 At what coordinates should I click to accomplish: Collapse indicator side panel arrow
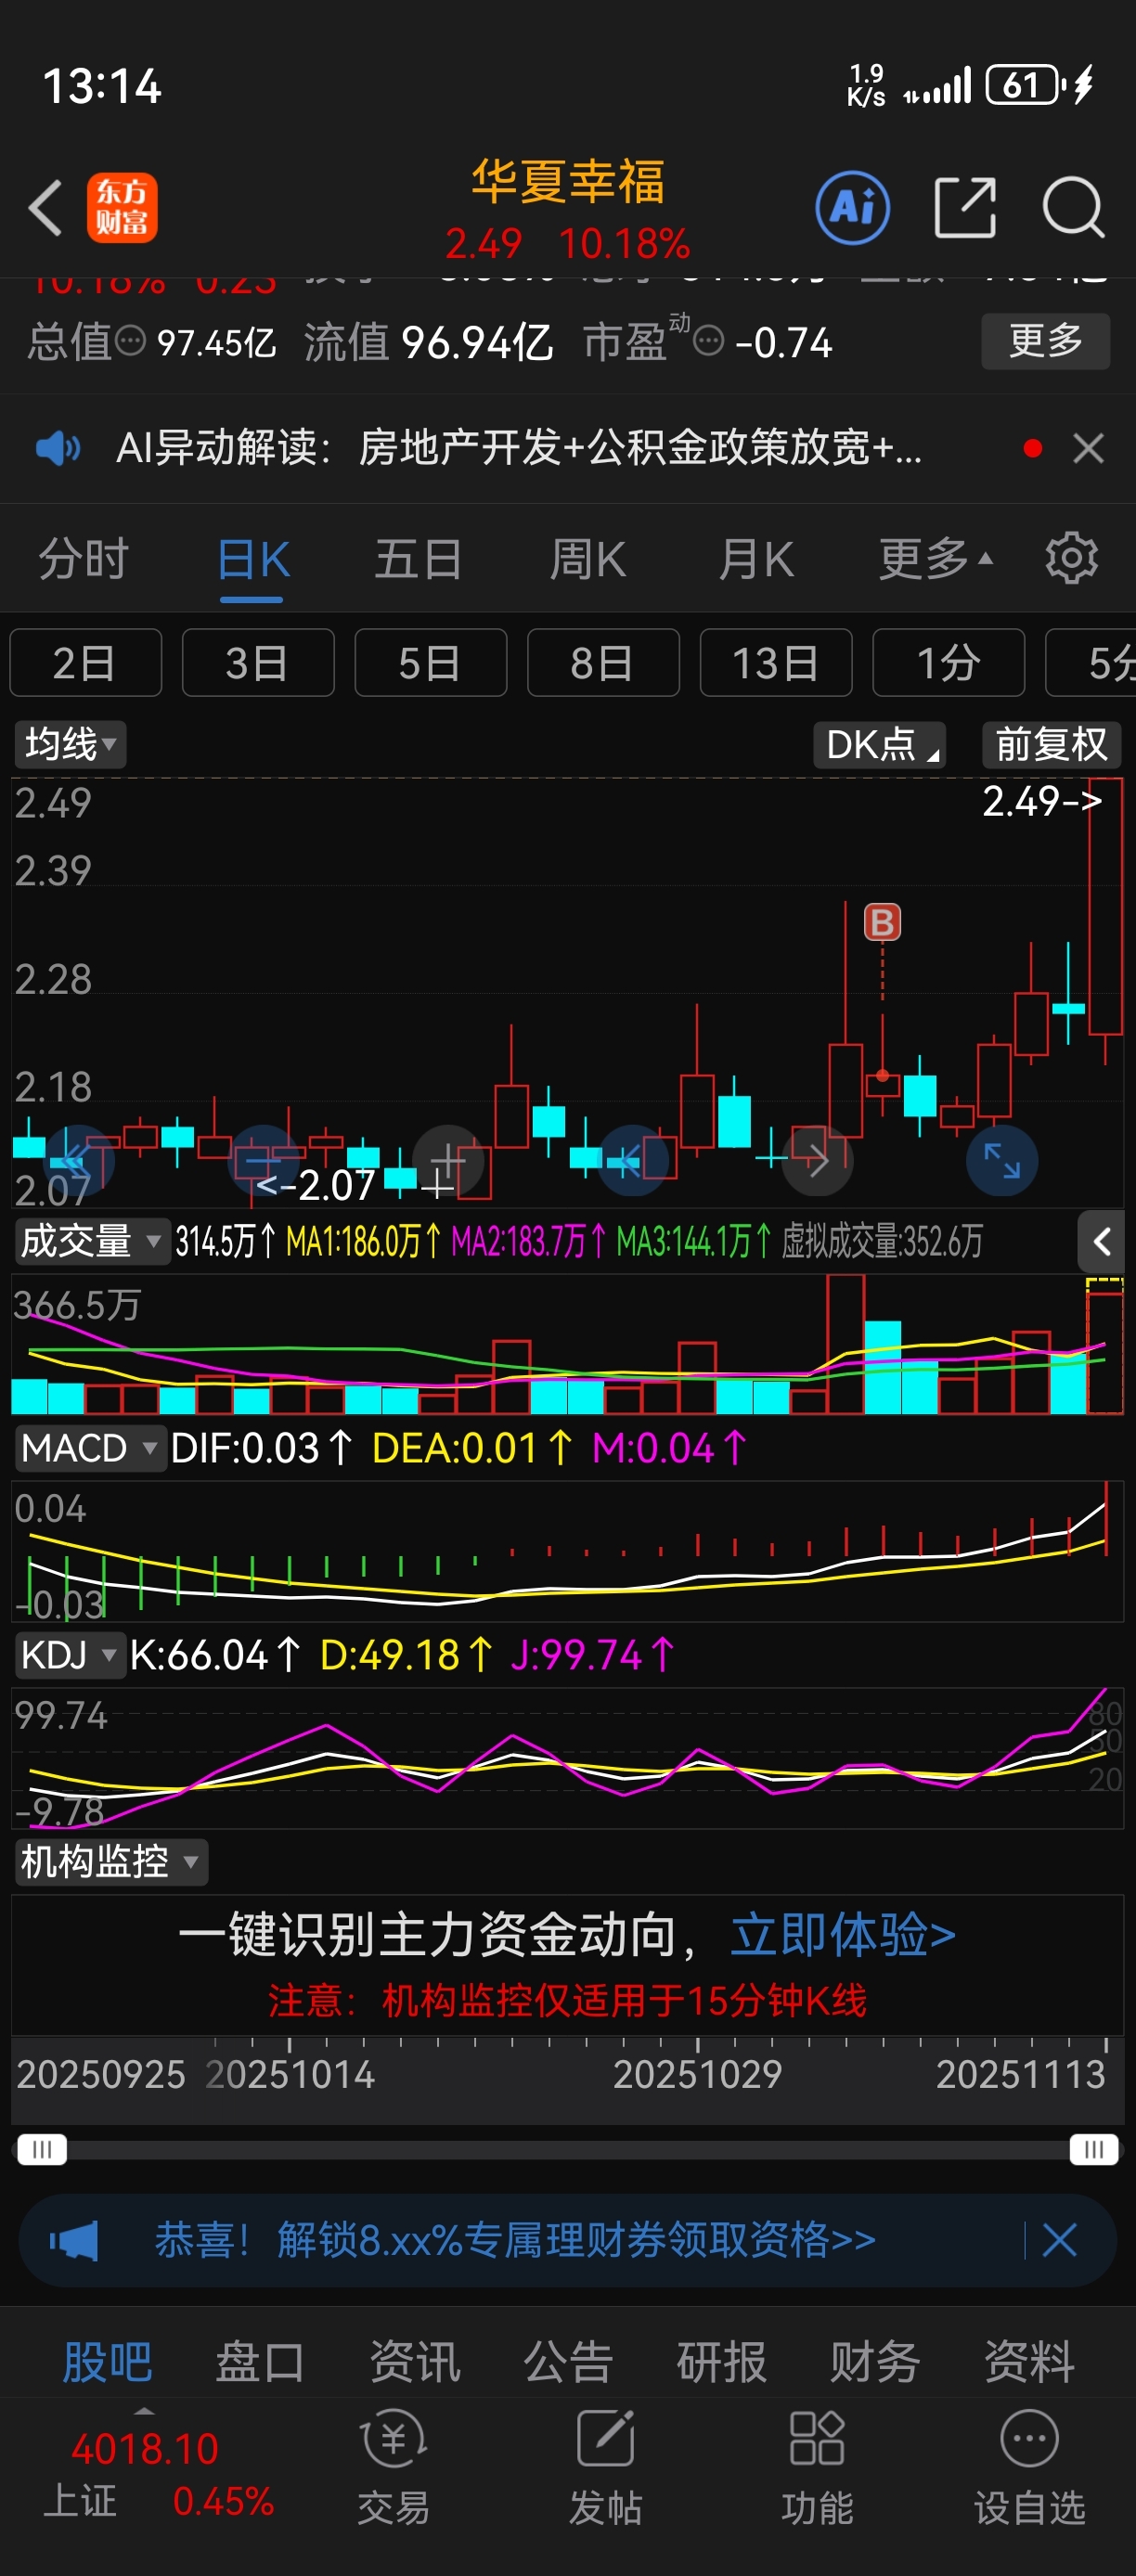(x=1101, y=1242)
